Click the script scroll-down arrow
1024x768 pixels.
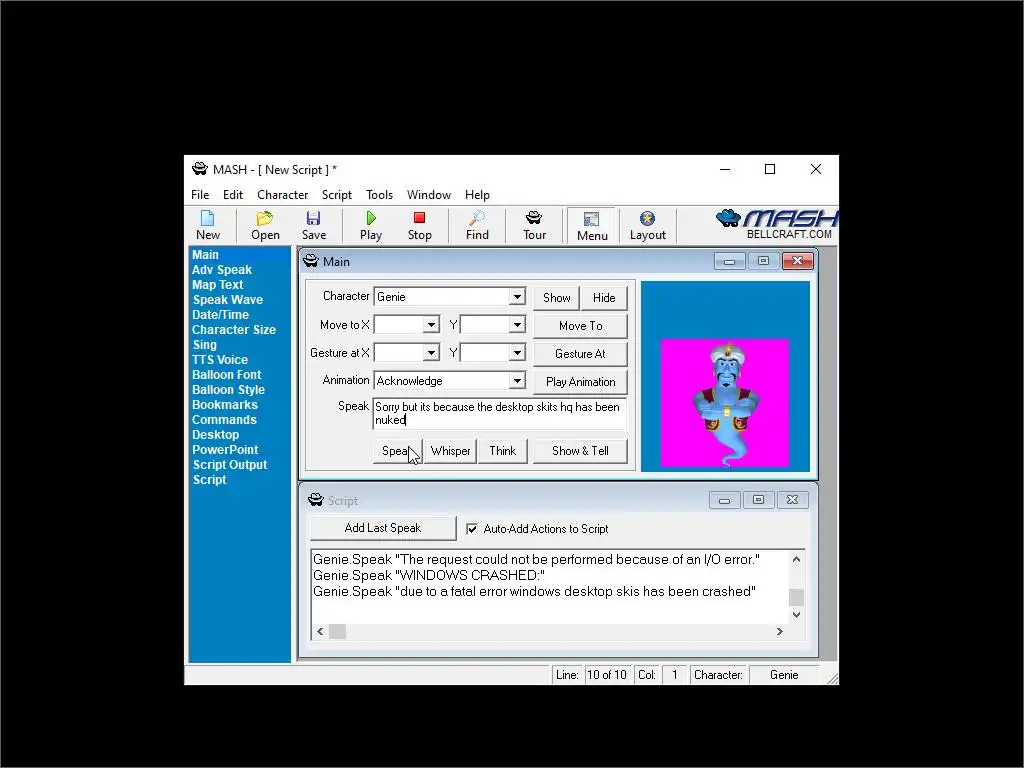point(796,615)
